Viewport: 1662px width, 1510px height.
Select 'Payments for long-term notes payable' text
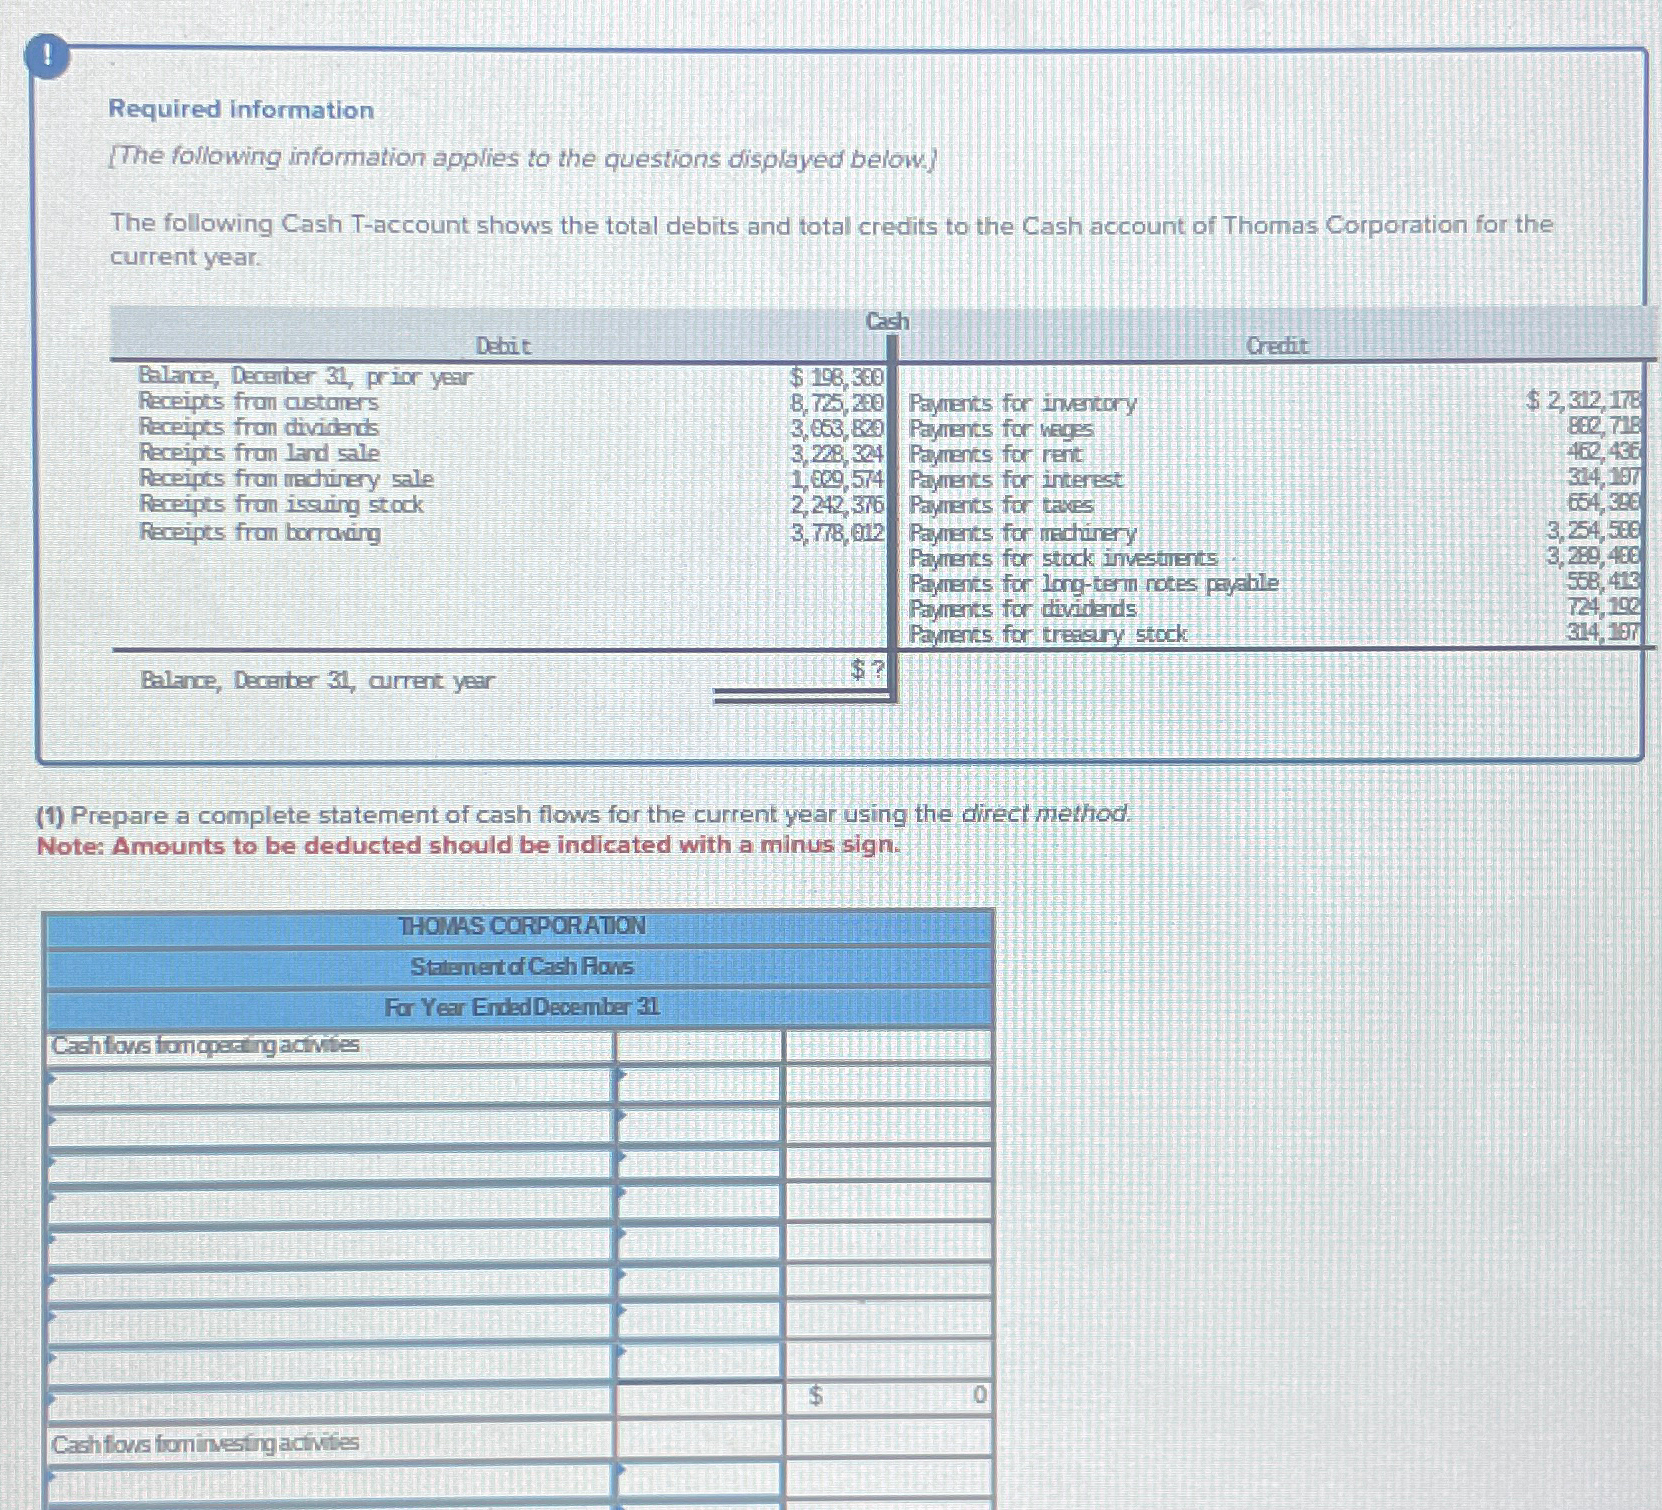point(1093,583)
